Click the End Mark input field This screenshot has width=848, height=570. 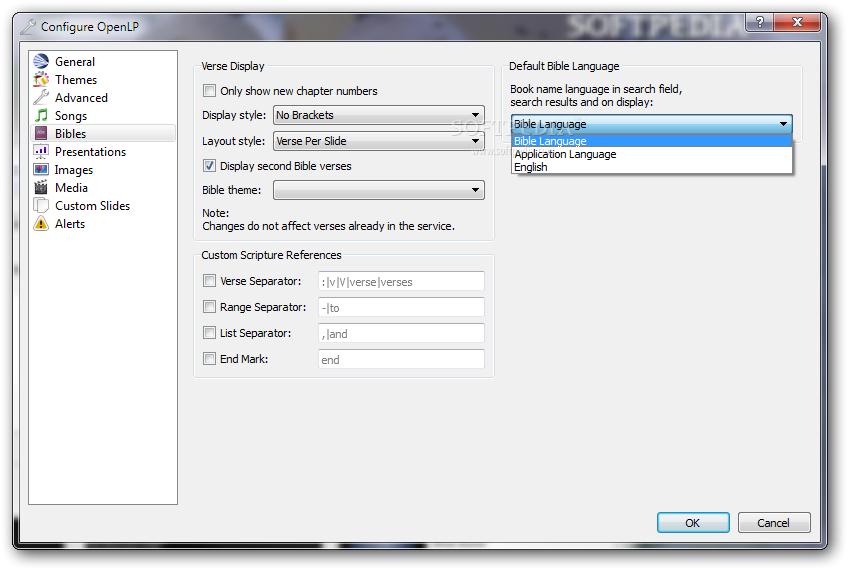(401, 359)
